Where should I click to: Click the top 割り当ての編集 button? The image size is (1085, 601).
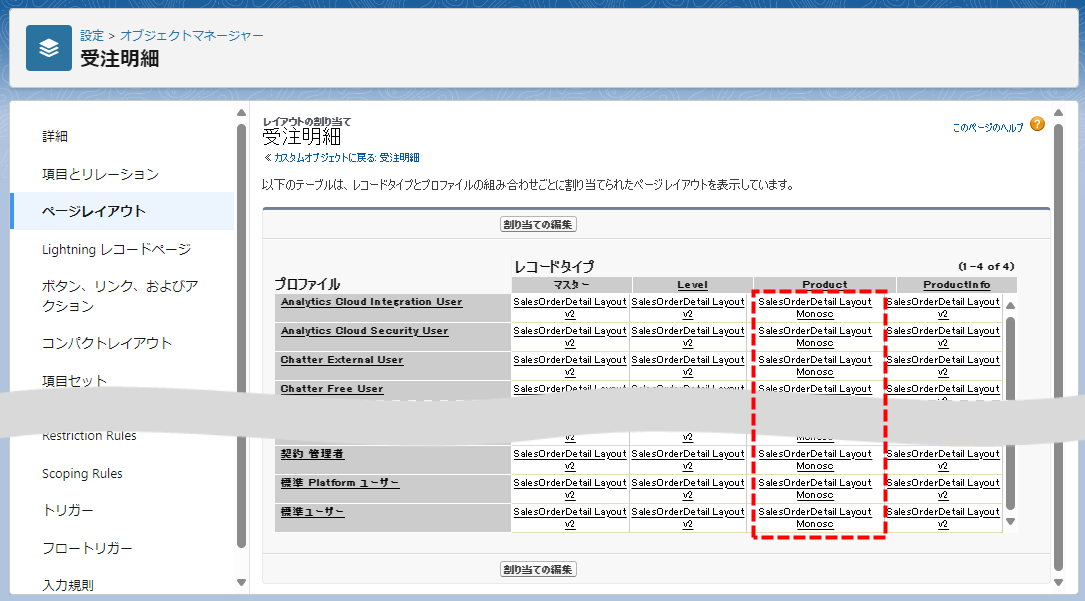pyautogui.click(x=538, y=225)
